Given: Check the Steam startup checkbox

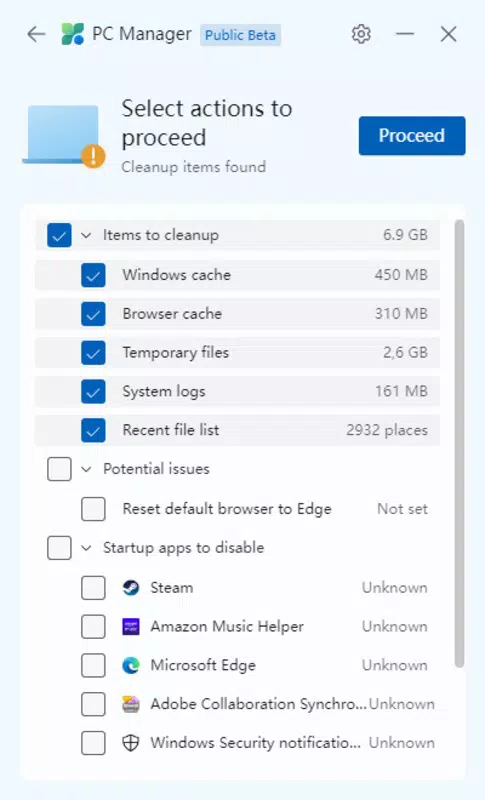Looking at the screenshot, I should tap(93, 588).
